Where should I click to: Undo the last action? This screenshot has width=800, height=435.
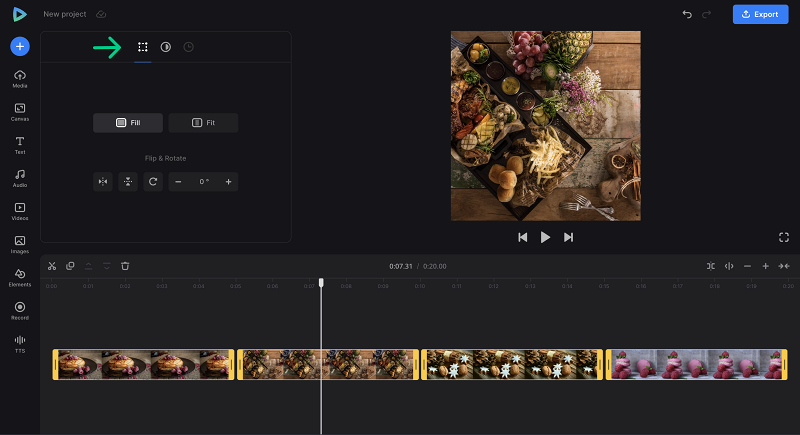[x=687, y=14]
